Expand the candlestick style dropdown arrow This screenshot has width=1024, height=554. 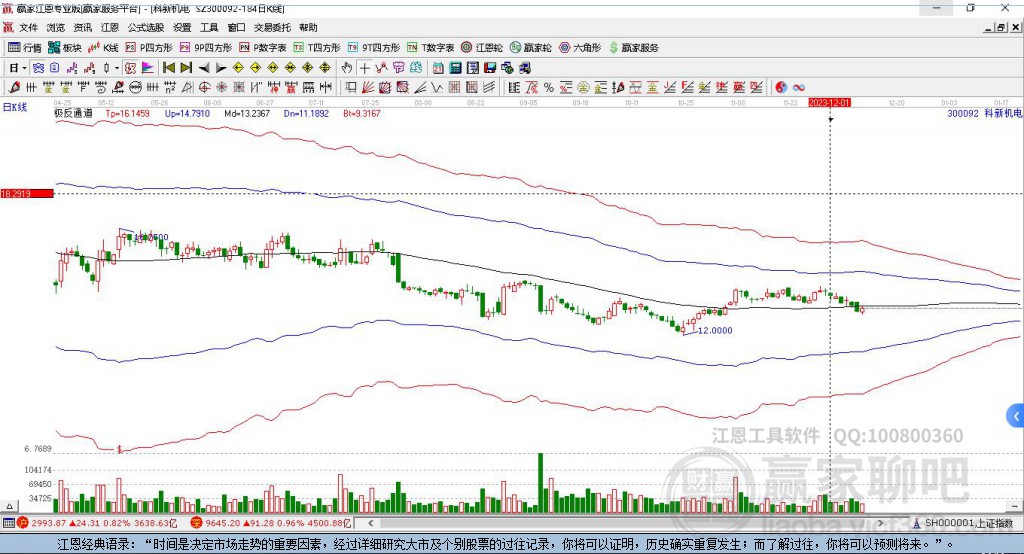pos(117,68)
